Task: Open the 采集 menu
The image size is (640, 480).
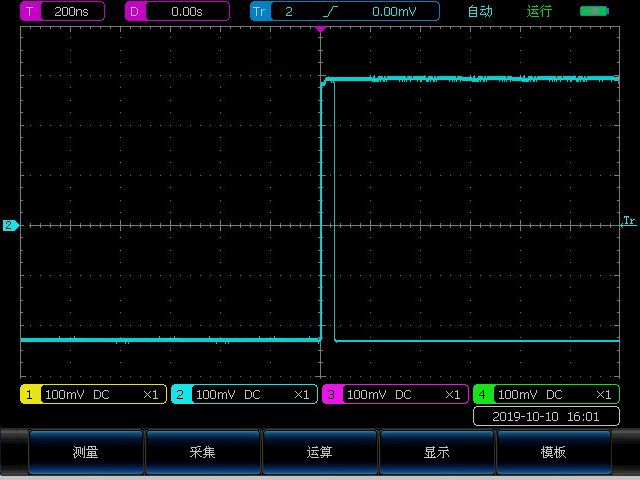Action: pyautogui.click(x=203, y=452)
